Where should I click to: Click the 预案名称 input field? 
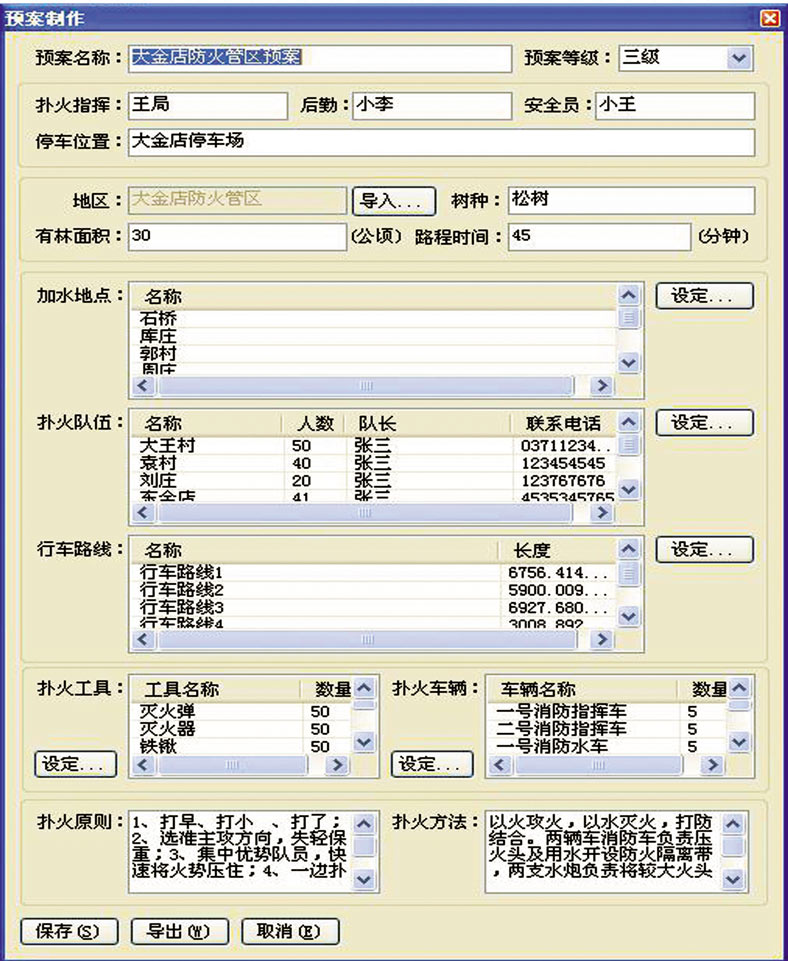[x=320, y=58]
